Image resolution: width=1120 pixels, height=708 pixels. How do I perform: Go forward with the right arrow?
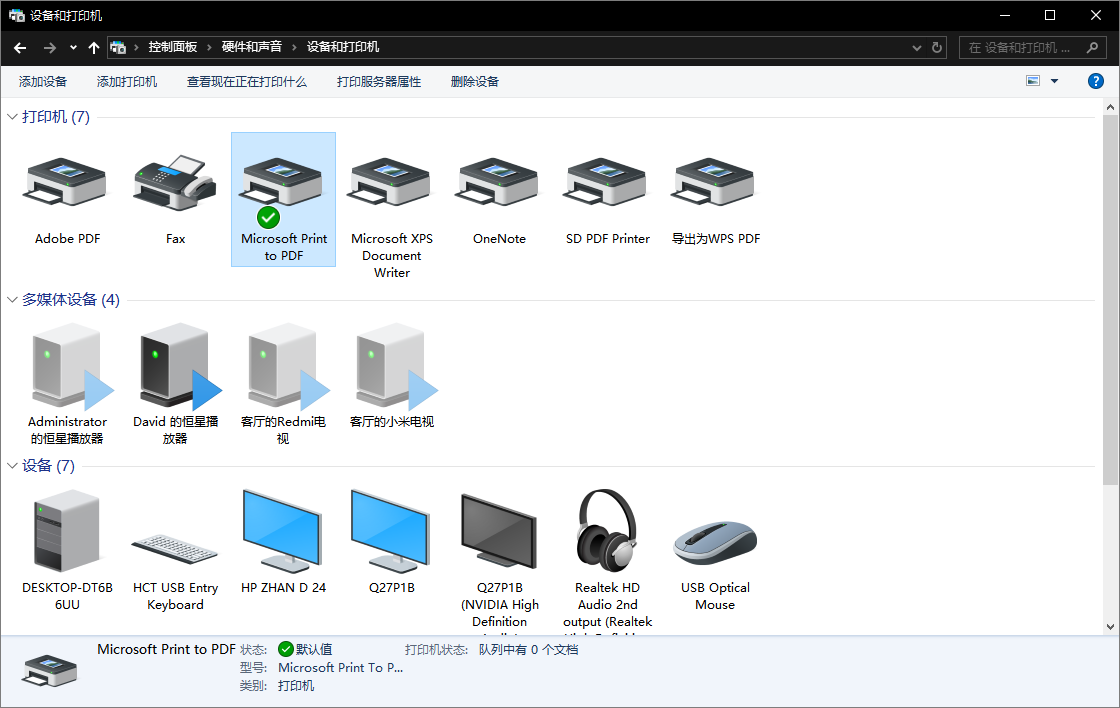[49, 48]
